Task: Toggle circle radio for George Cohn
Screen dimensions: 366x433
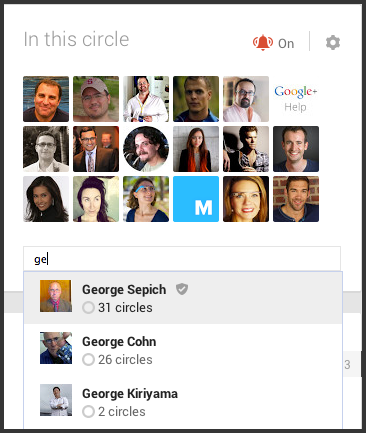Action: pyautogui.click(x=88, y=359)
